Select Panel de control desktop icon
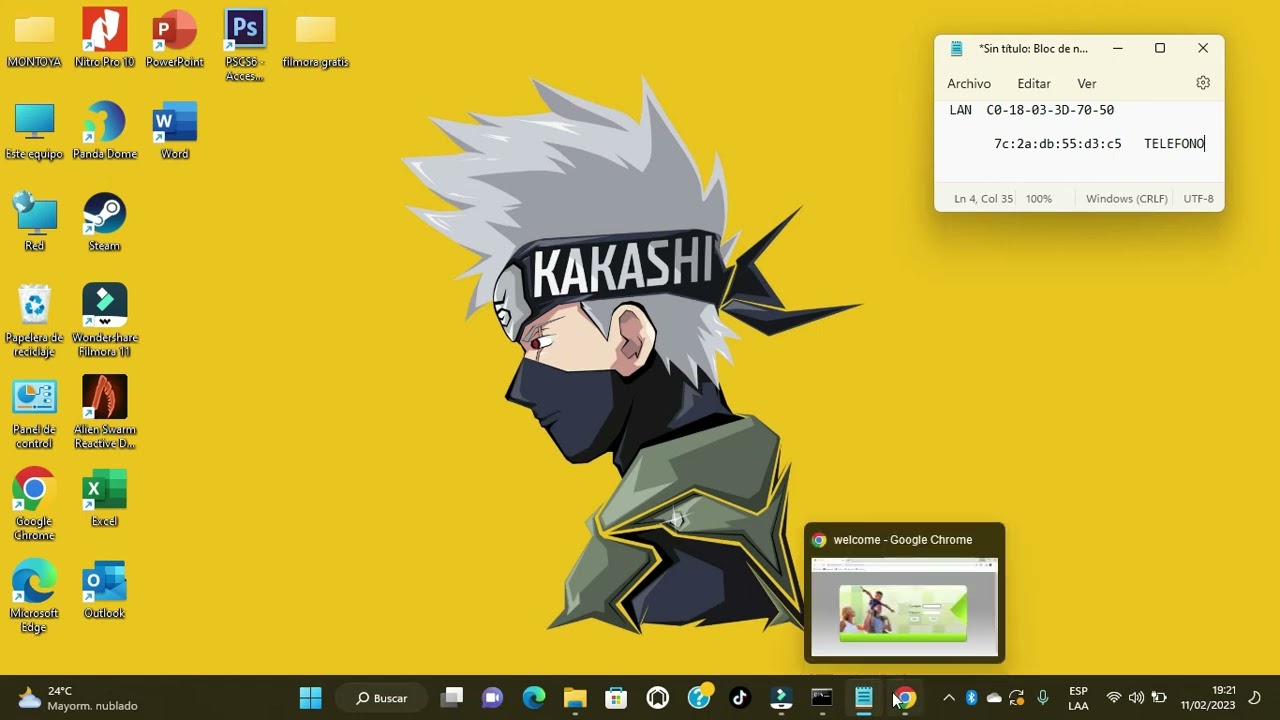Viewport: 1280px width, 720px height. pyautogui.click(x=34, y=414)
